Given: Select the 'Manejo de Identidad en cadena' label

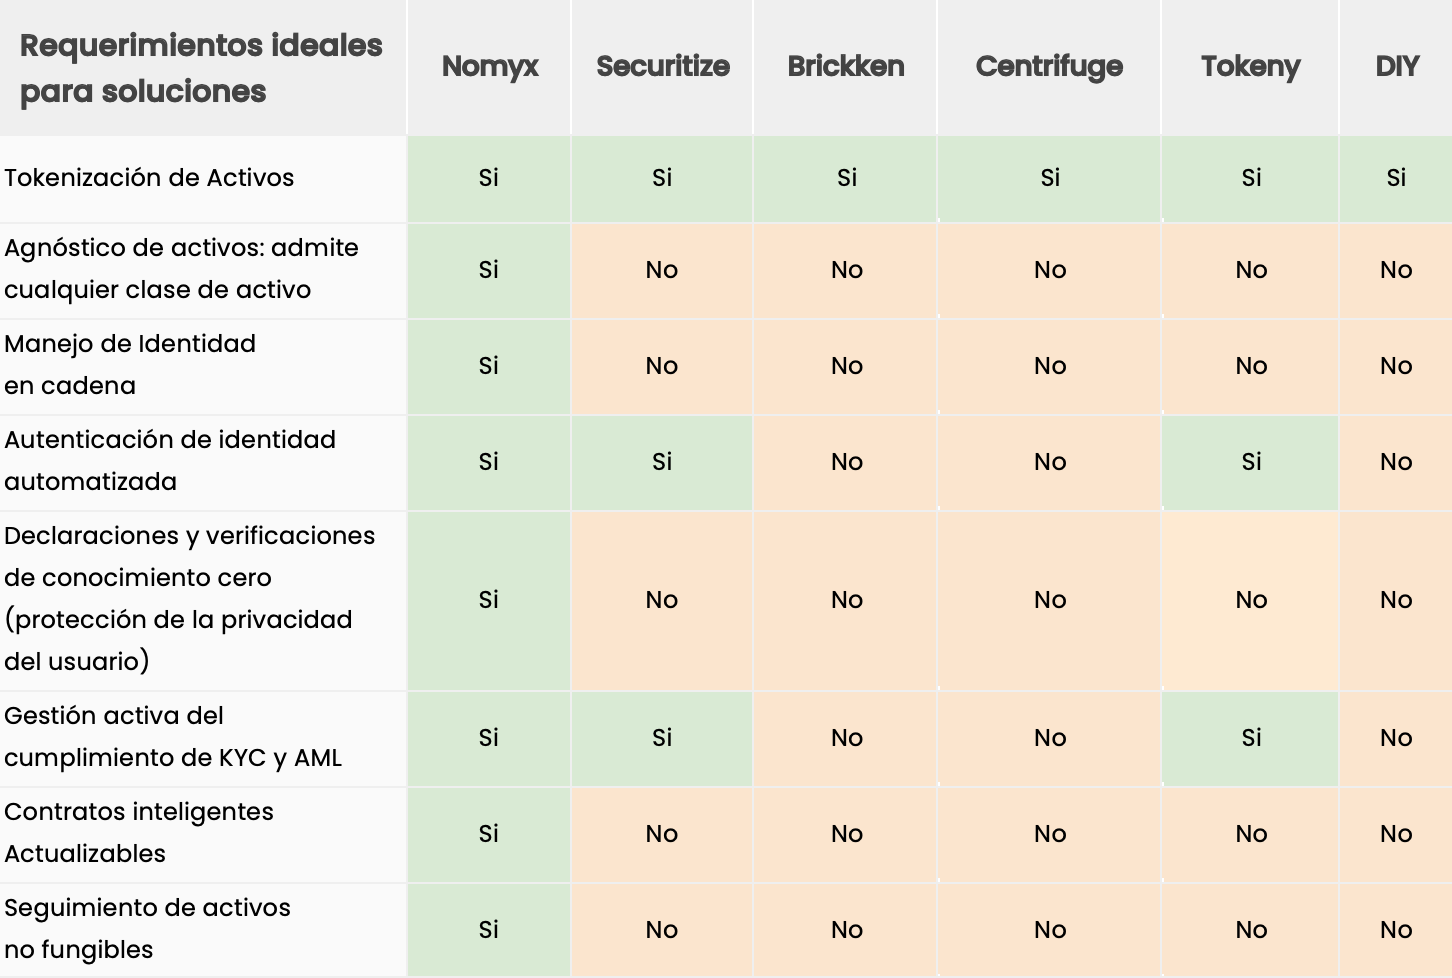Looking at the screenshot, I should point(130,365).
